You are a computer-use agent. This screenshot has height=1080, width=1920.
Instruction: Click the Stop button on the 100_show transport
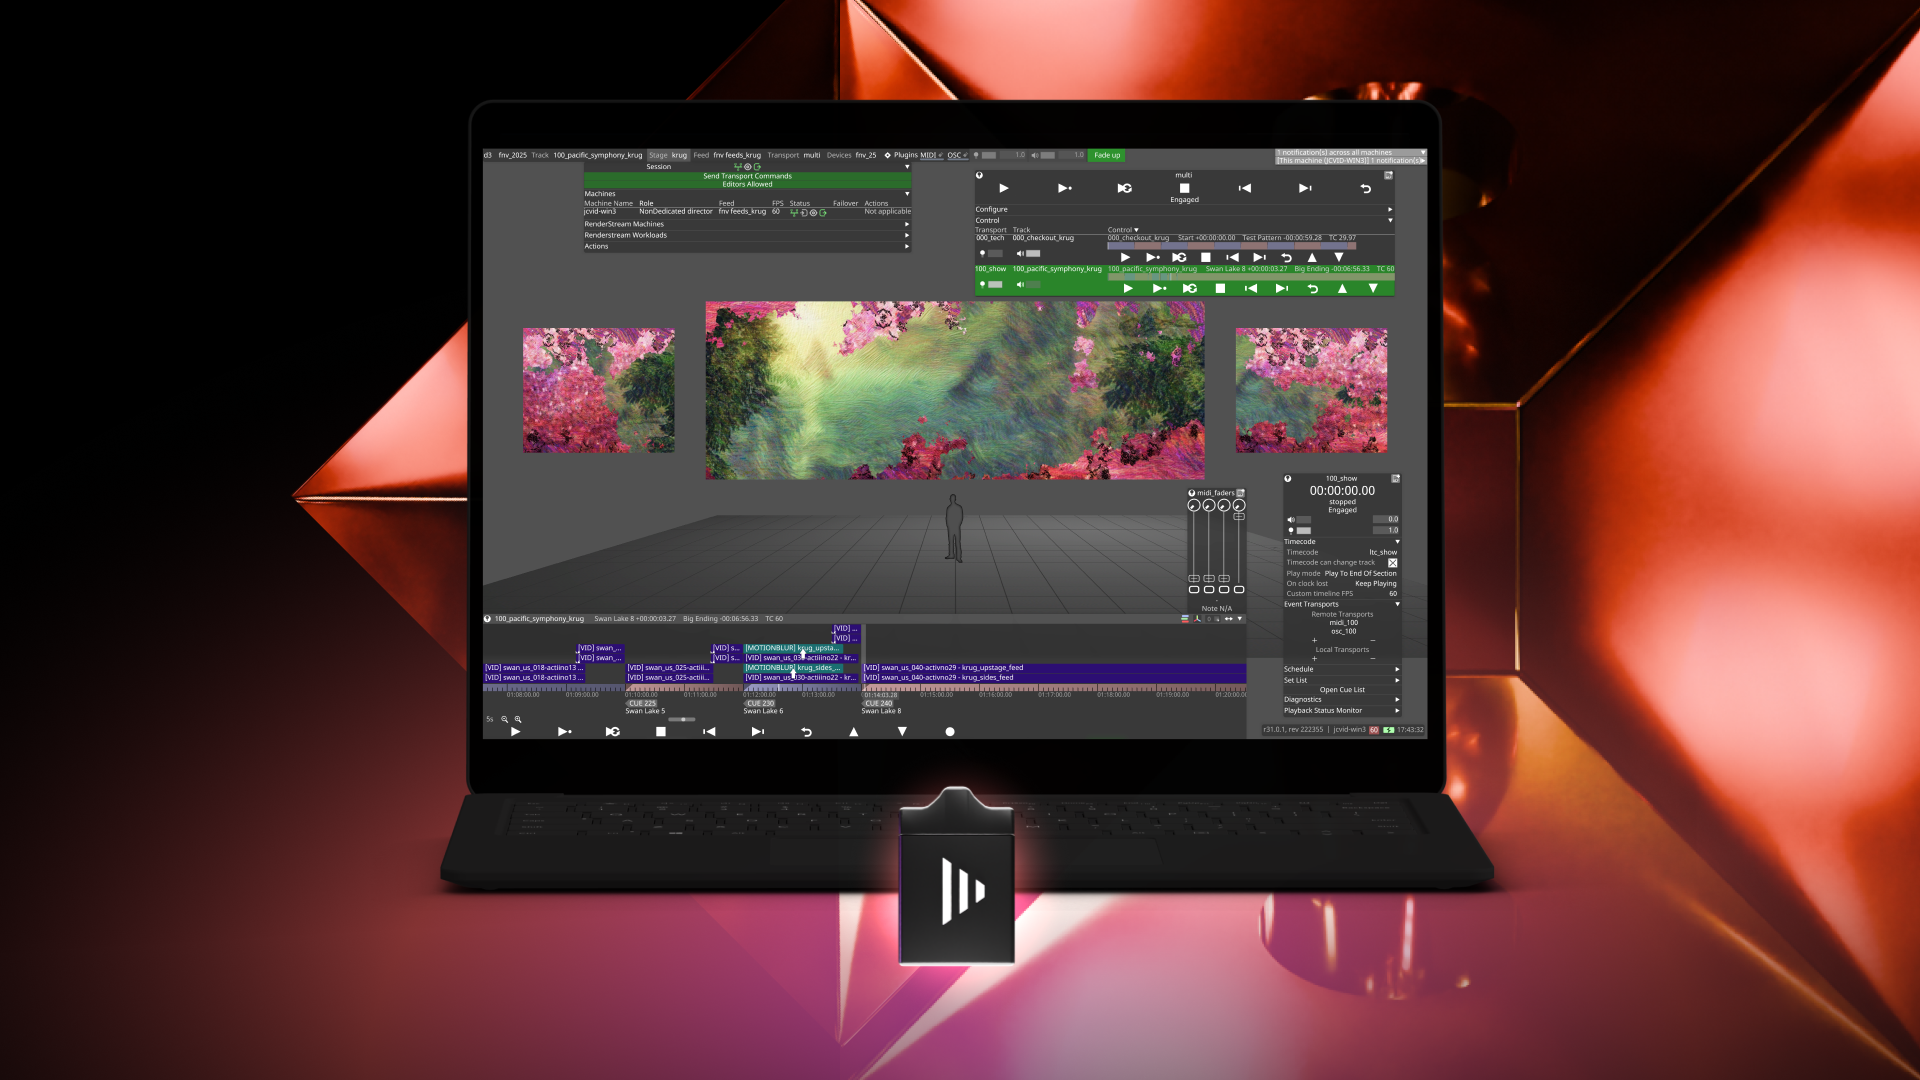[1221, 289]
